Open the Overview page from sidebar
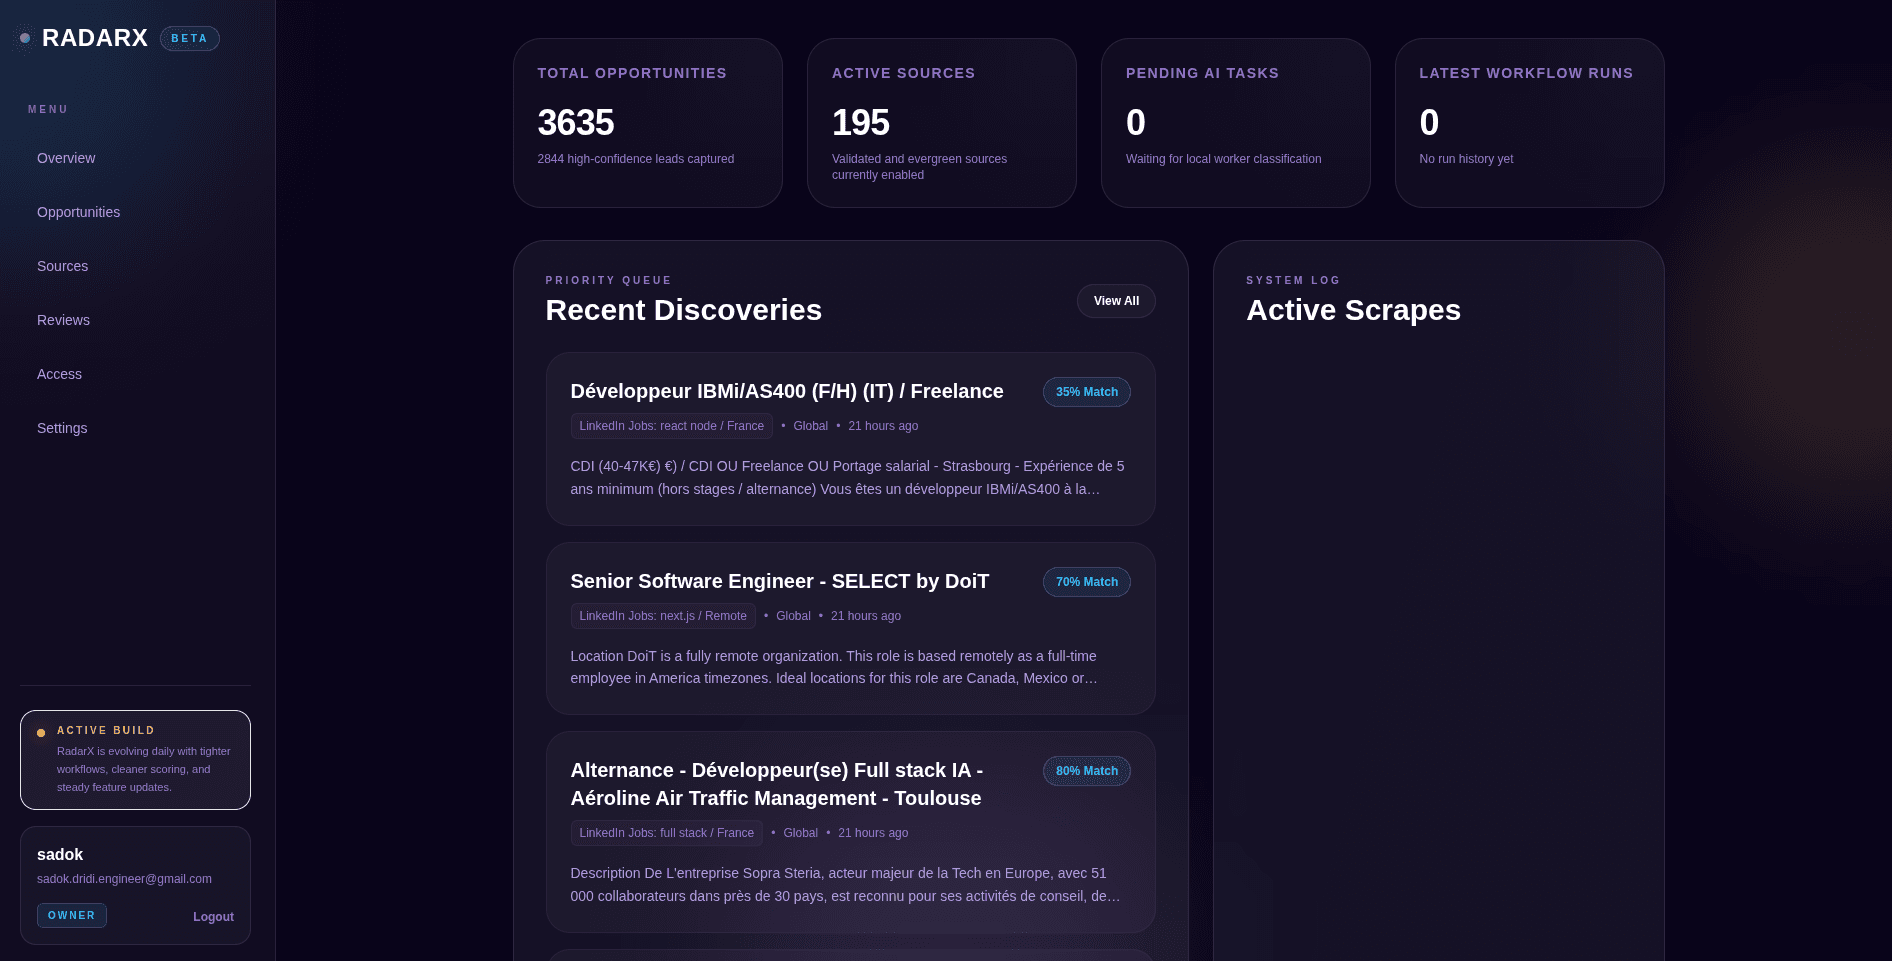 click(66, 158)
